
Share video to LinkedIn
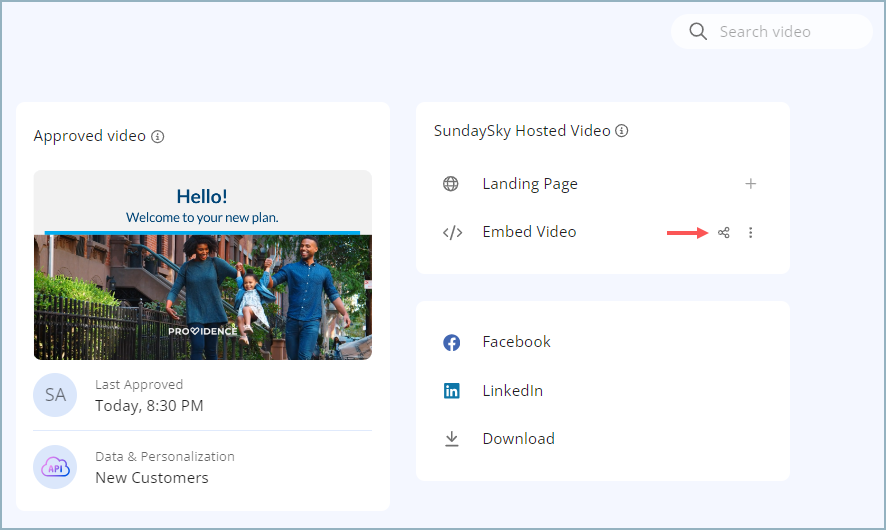point(513,391)
